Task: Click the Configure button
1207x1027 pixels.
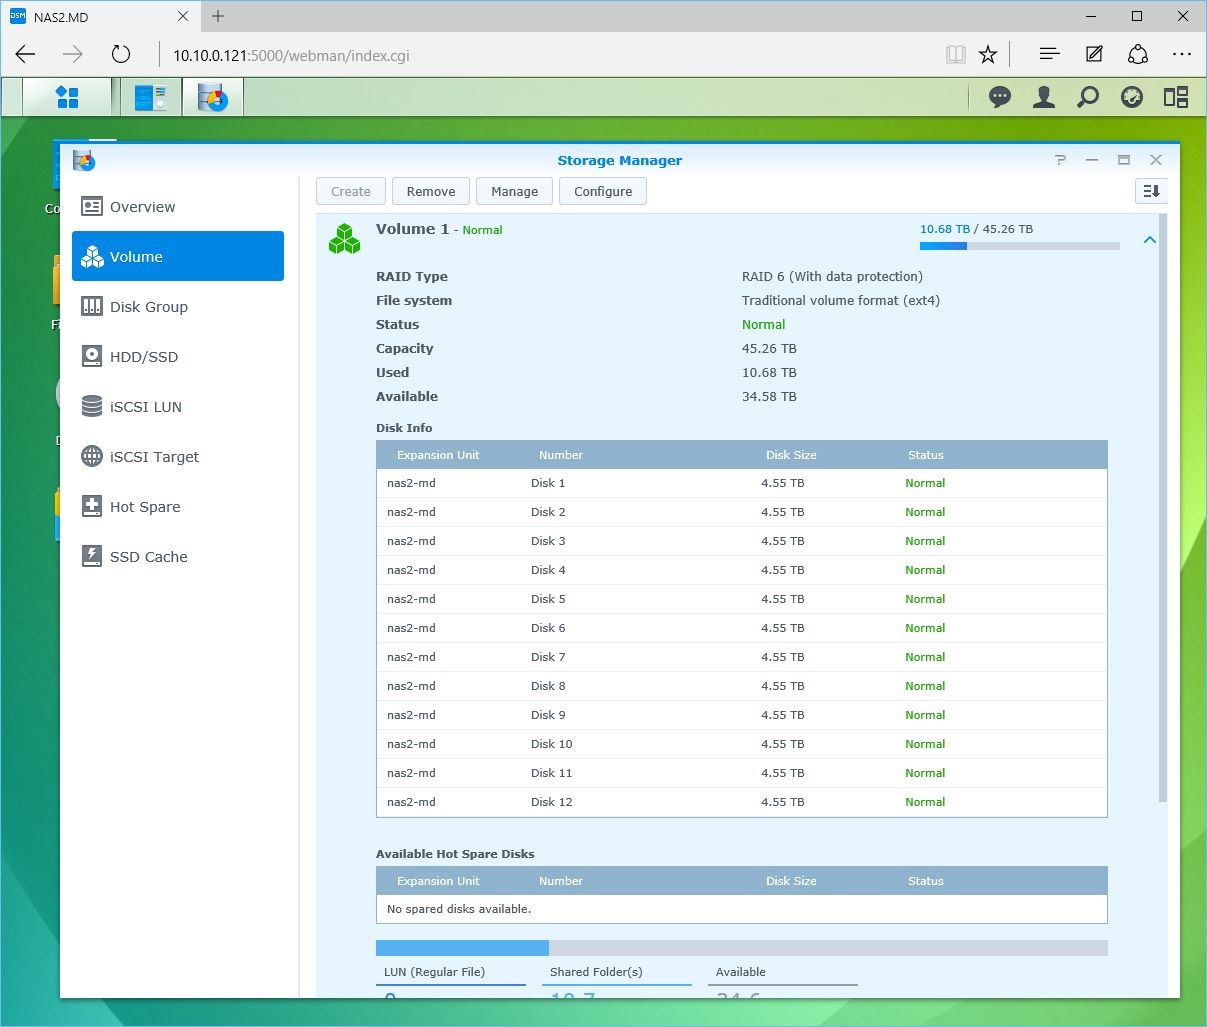Action: (x=603, y=191)
